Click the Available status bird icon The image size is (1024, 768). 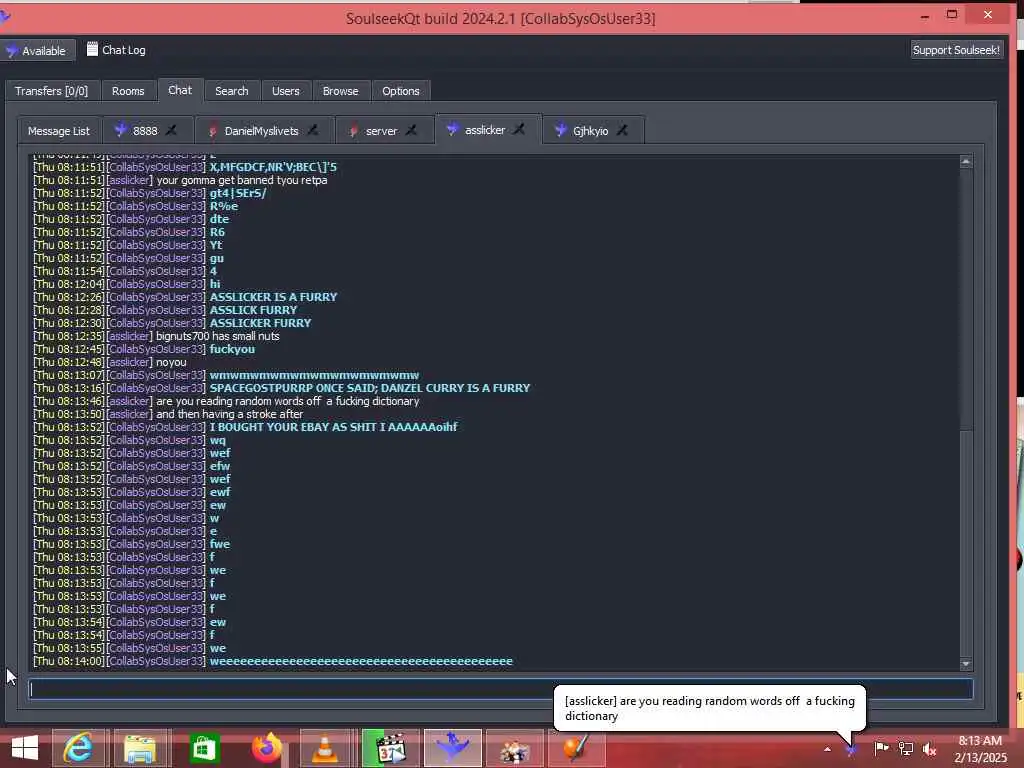coord(12,51)
